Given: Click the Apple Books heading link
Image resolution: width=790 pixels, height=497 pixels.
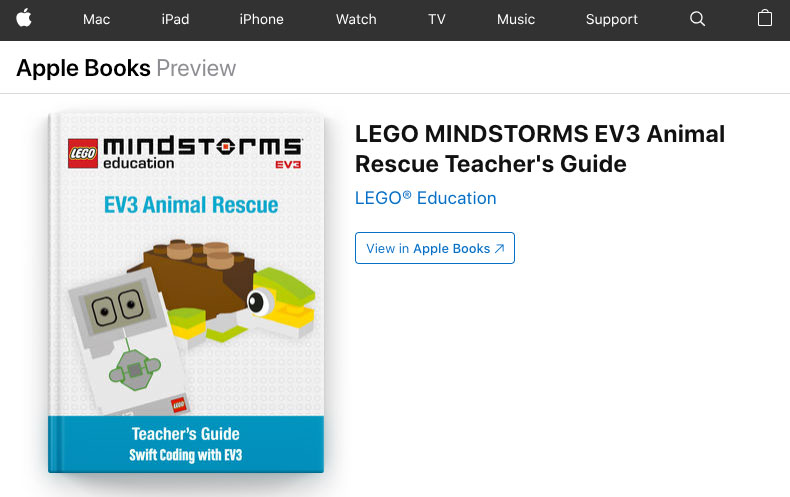Looking at the screenshot, I should point(83,68).
